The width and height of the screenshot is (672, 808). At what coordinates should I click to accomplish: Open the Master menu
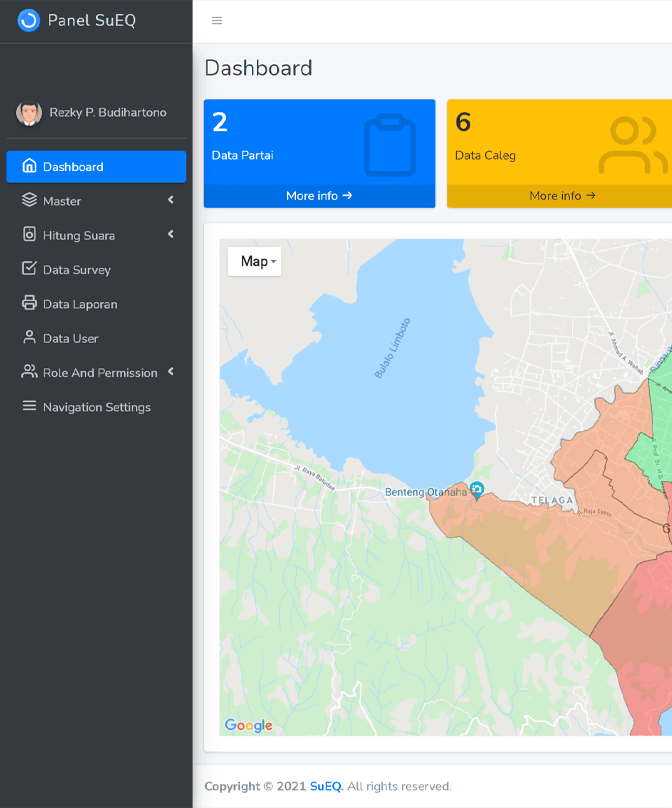click(96, 201)
